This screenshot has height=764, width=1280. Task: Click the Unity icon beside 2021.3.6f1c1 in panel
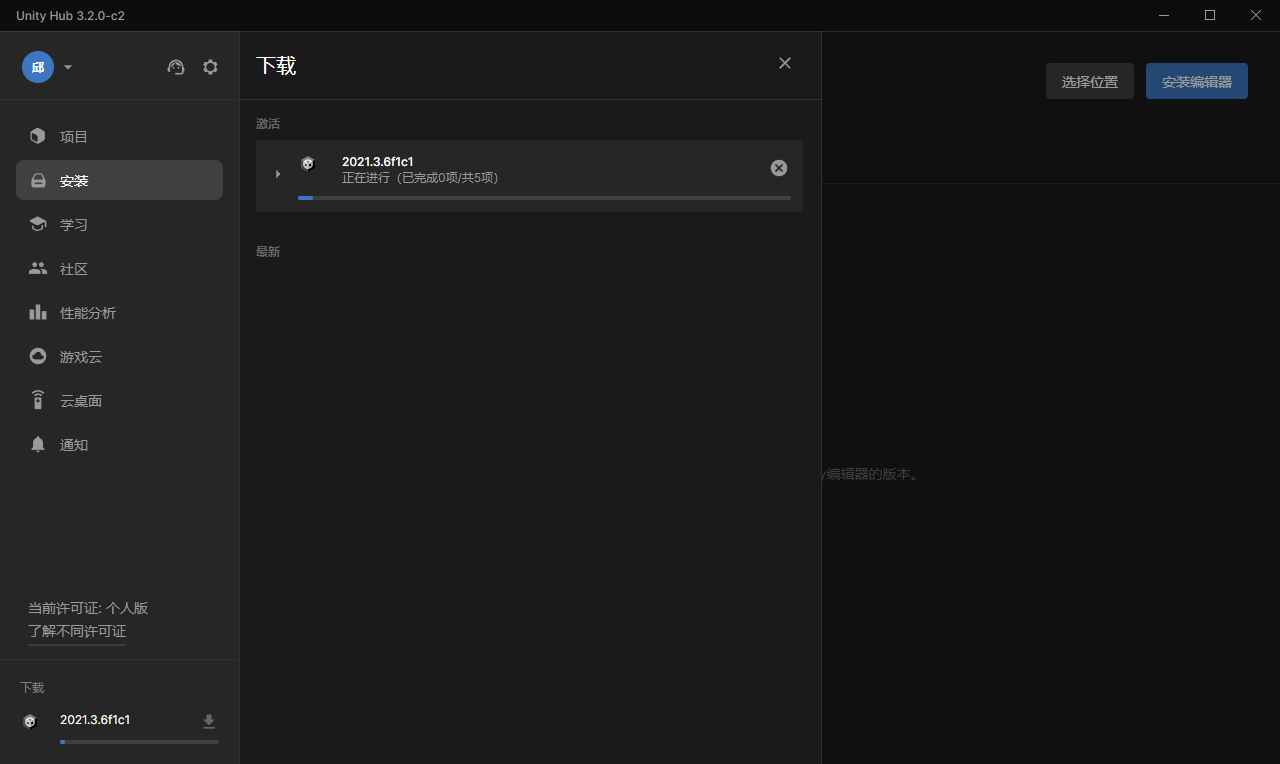click(308, 164)
